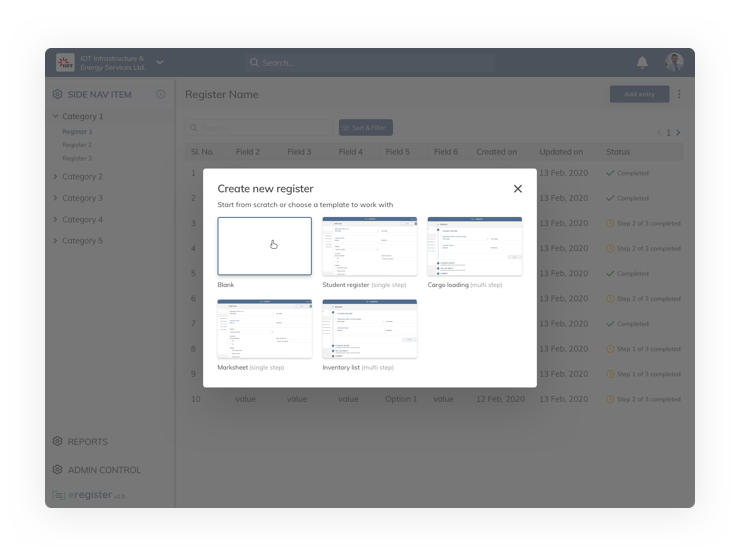Image resolution: width=740 pixels, height=556 pixels.
Task: Click Step 1 of 3 status in row 8
Action: 648,349
